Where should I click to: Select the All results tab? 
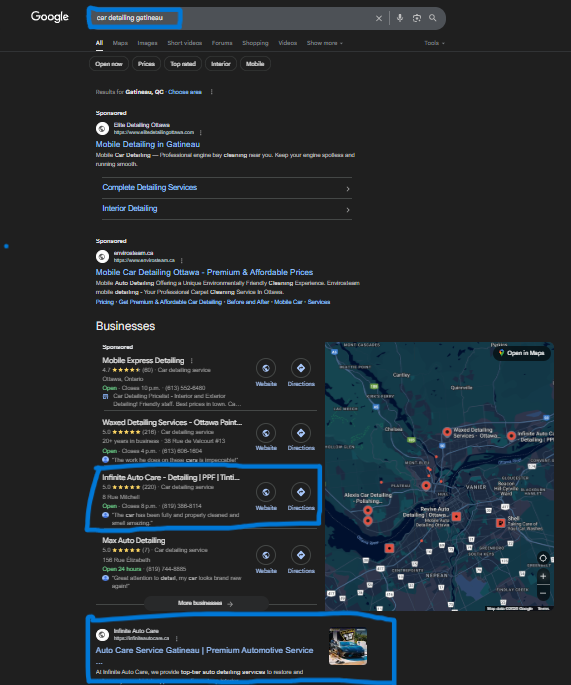99,43
